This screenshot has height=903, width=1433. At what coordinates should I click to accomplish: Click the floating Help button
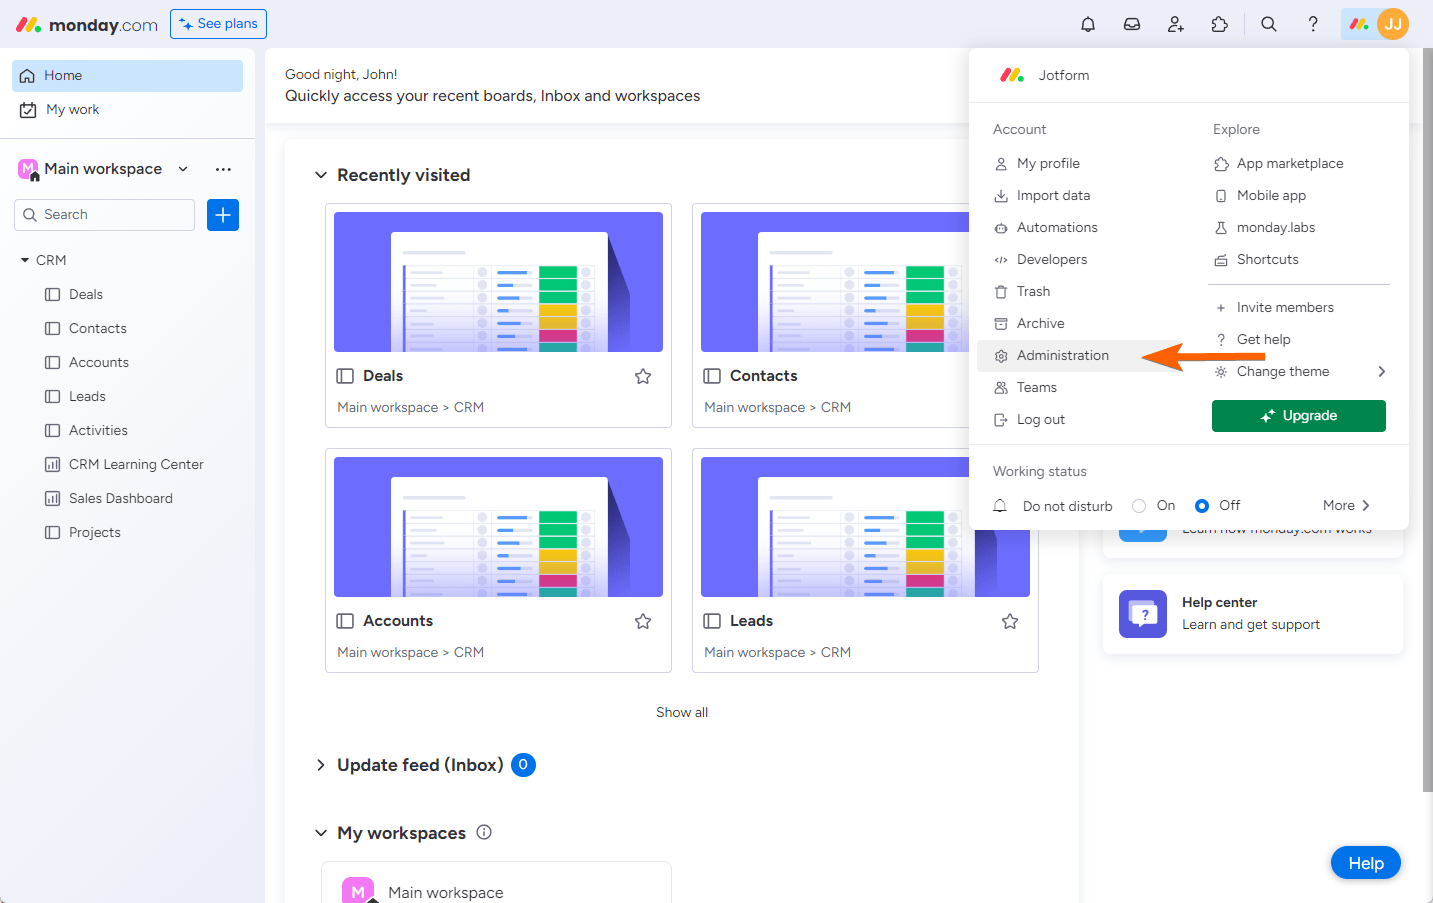tap(1366, 863)
